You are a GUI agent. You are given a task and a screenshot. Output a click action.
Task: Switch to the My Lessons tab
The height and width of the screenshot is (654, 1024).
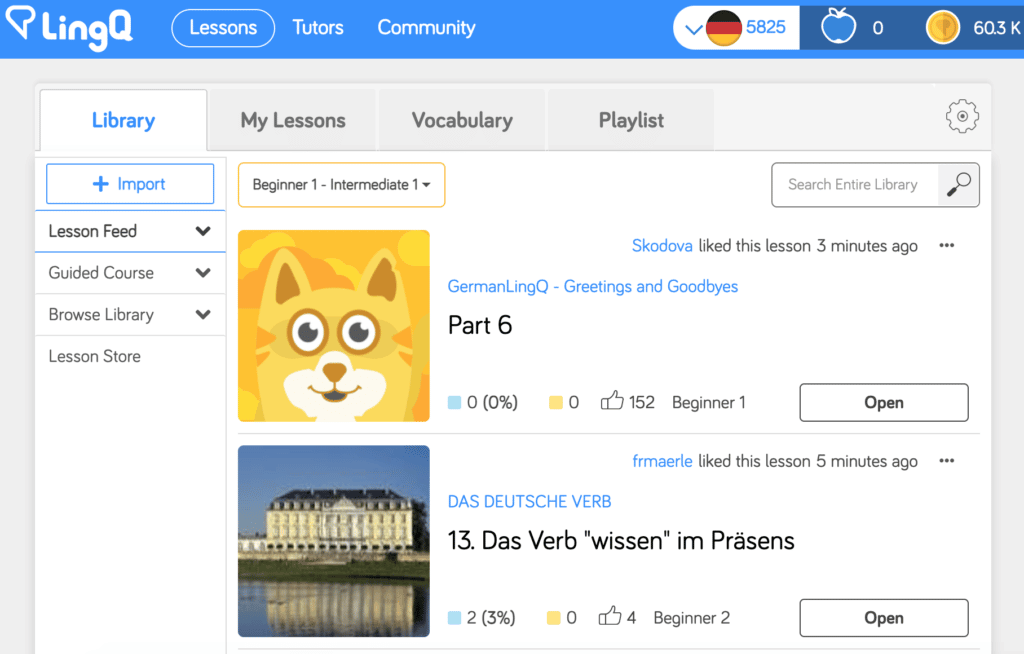point(292,120)
